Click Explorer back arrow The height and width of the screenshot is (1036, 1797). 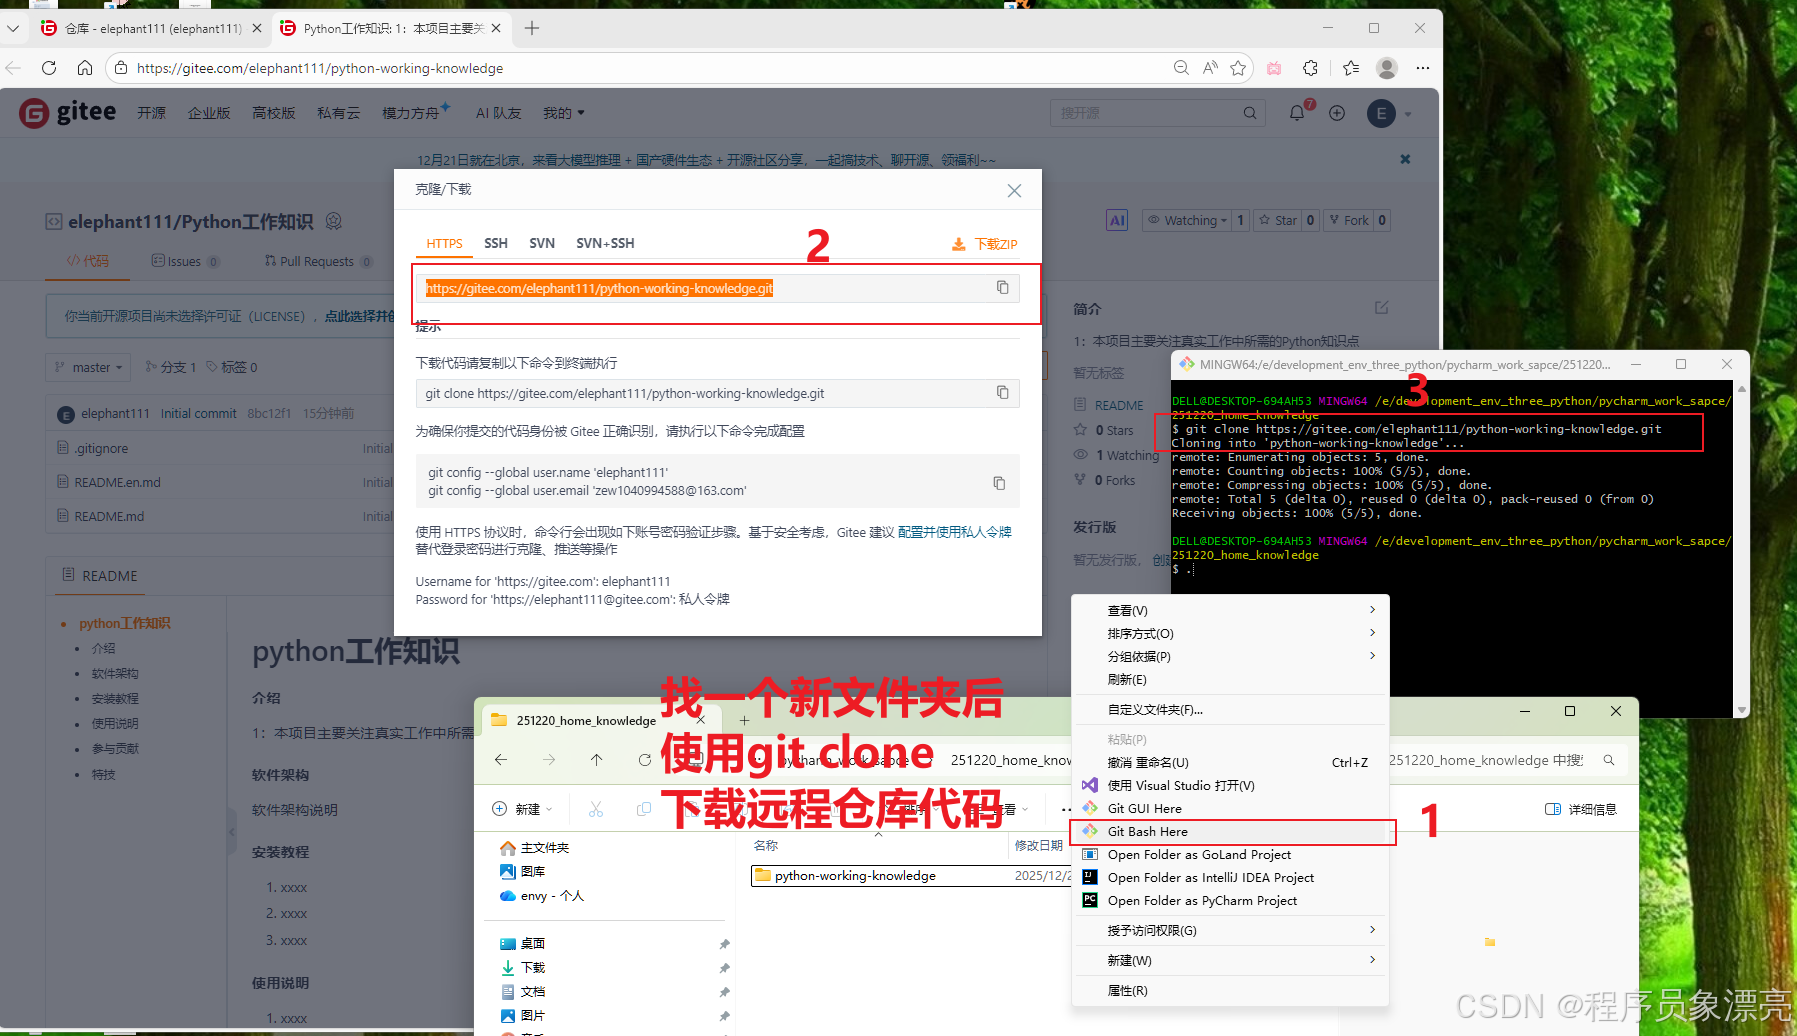[501, 760]
